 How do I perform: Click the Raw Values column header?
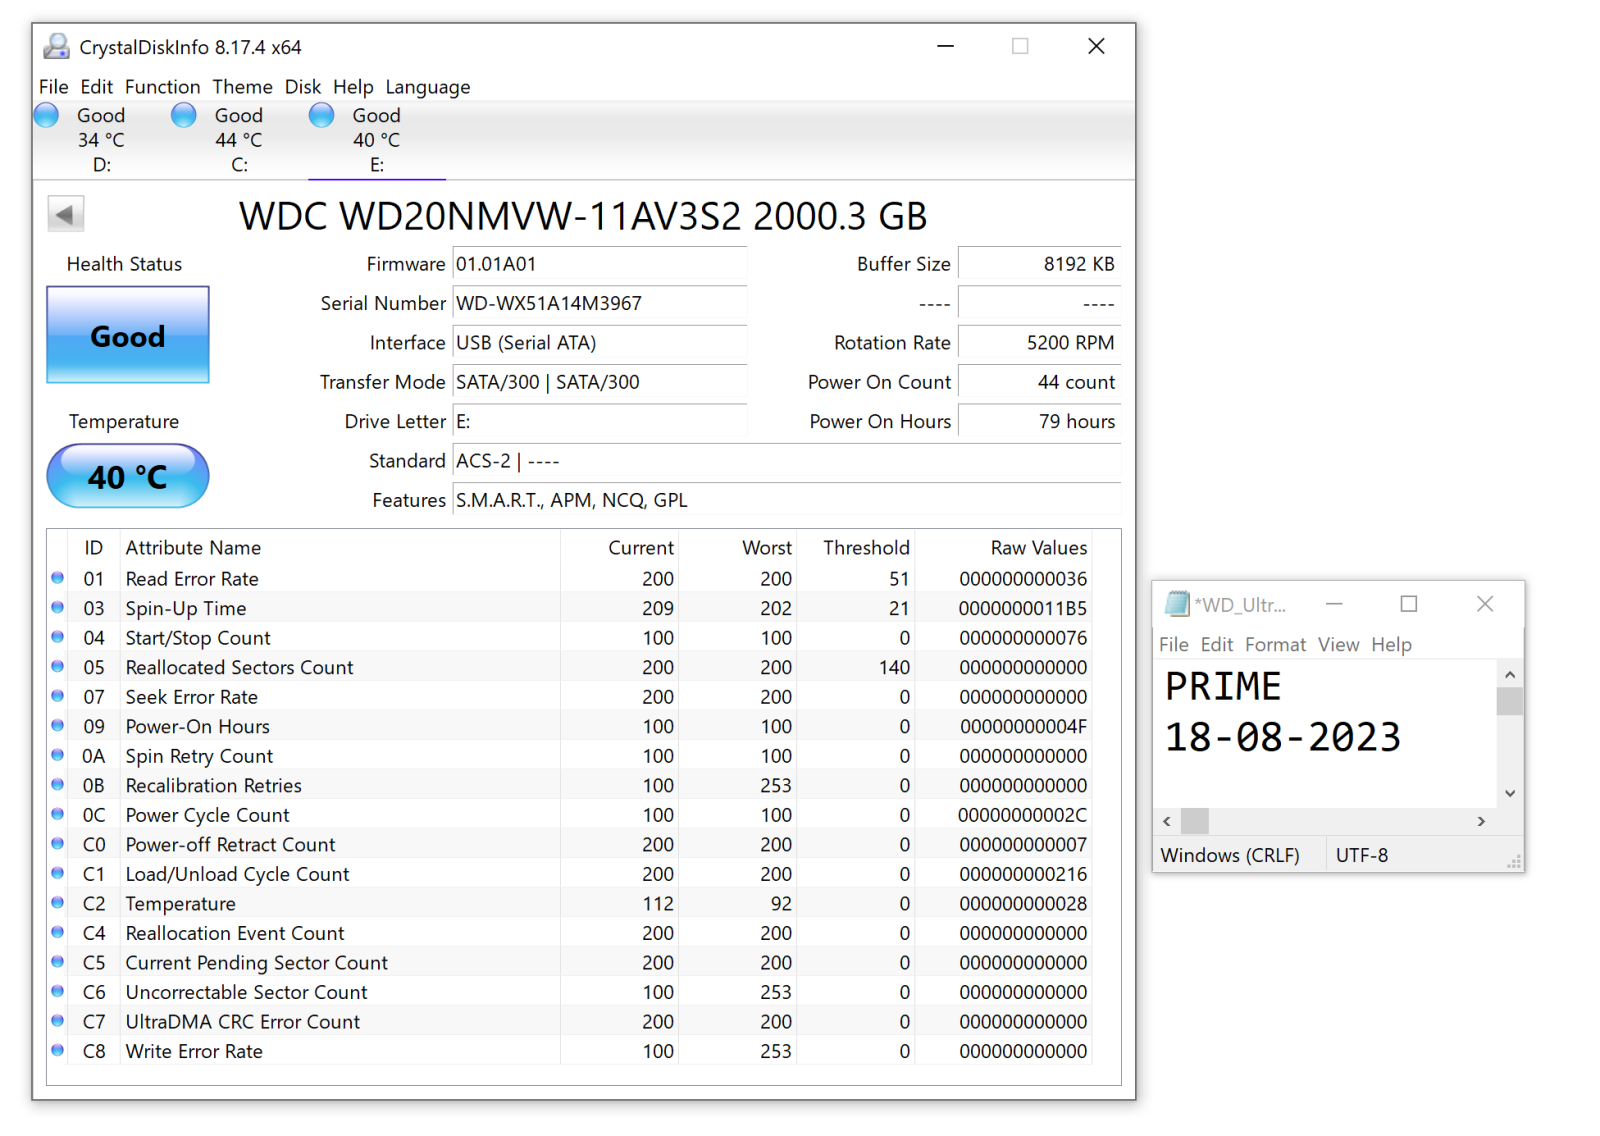click(1039, 548)
